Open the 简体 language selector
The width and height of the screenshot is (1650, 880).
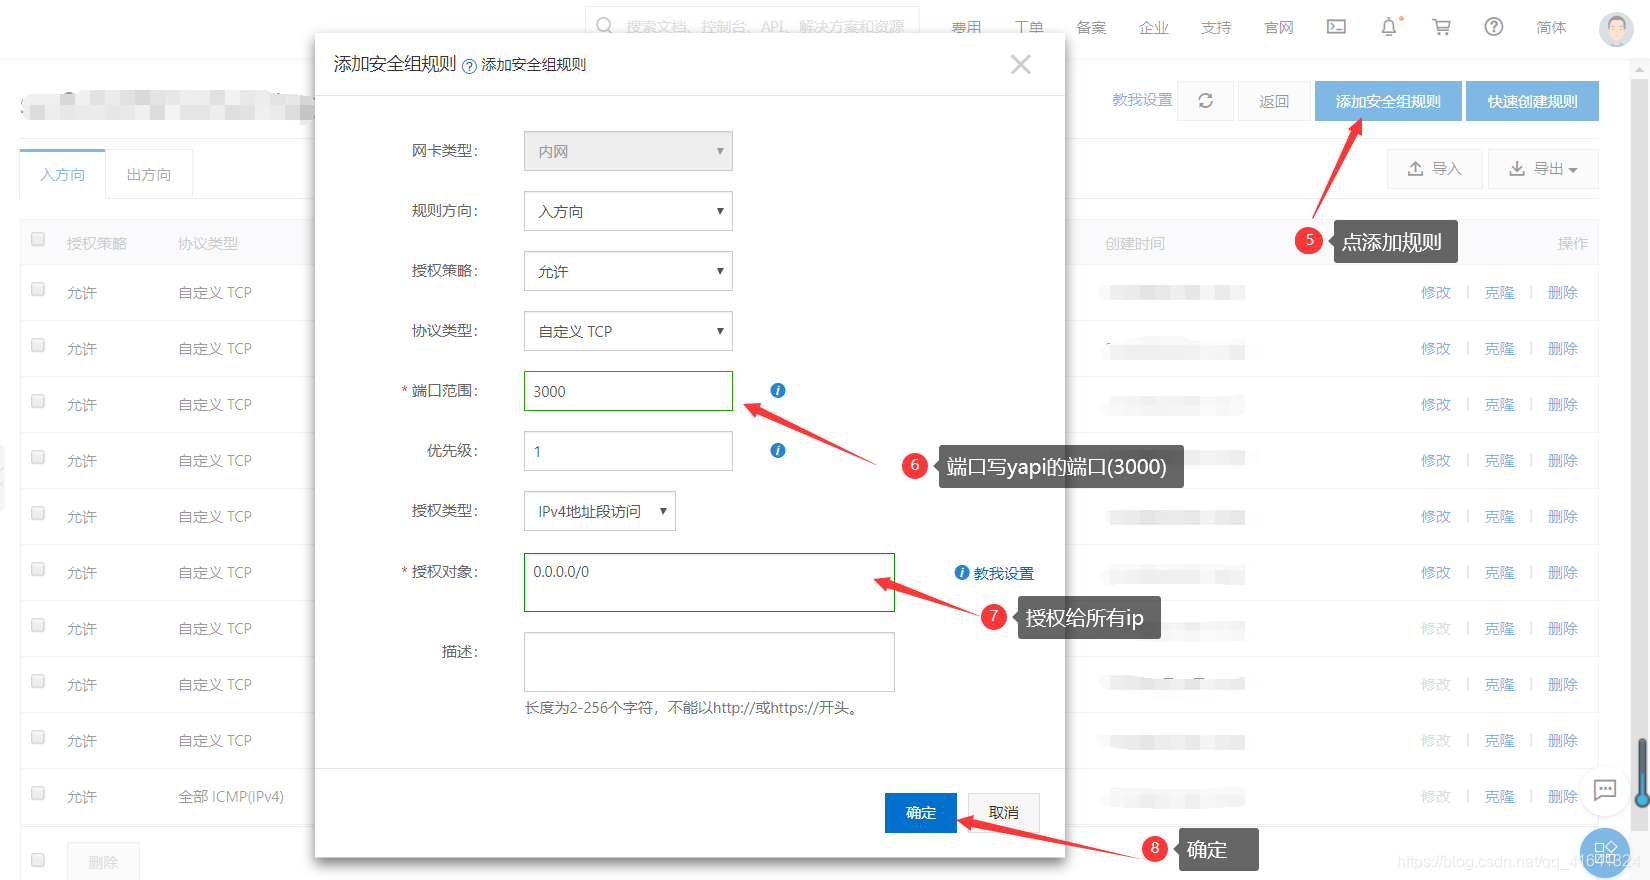coord(1551,27)
